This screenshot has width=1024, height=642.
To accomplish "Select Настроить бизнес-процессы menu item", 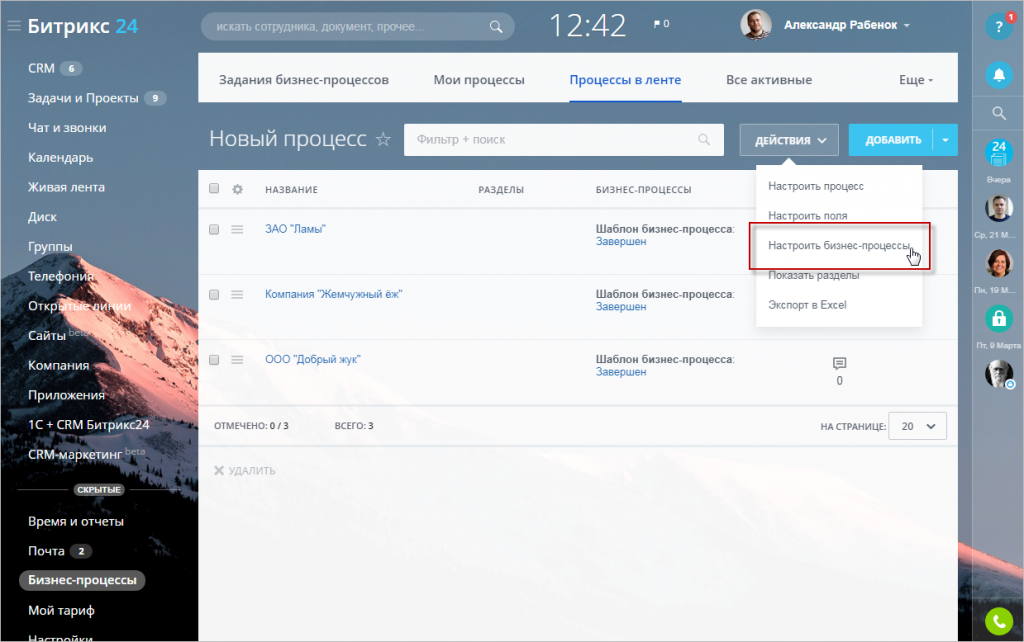I will pos(839,246).
